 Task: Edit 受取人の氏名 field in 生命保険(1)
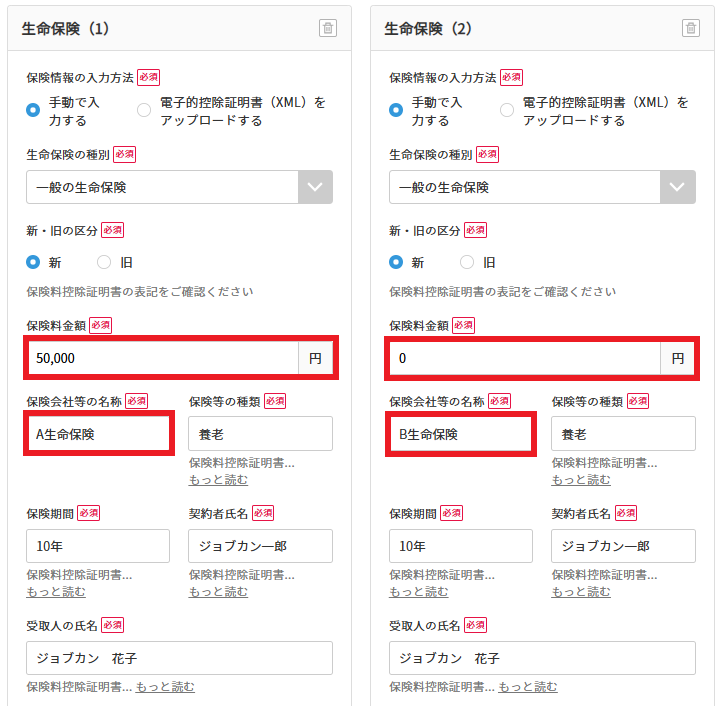point(179,658)
